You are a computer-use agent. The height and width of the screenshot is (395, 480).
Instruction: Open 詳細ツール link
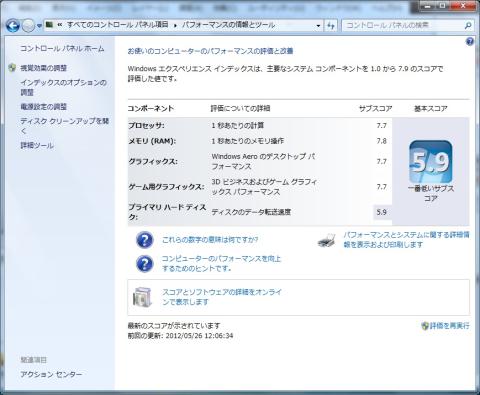tap(37, 145)
